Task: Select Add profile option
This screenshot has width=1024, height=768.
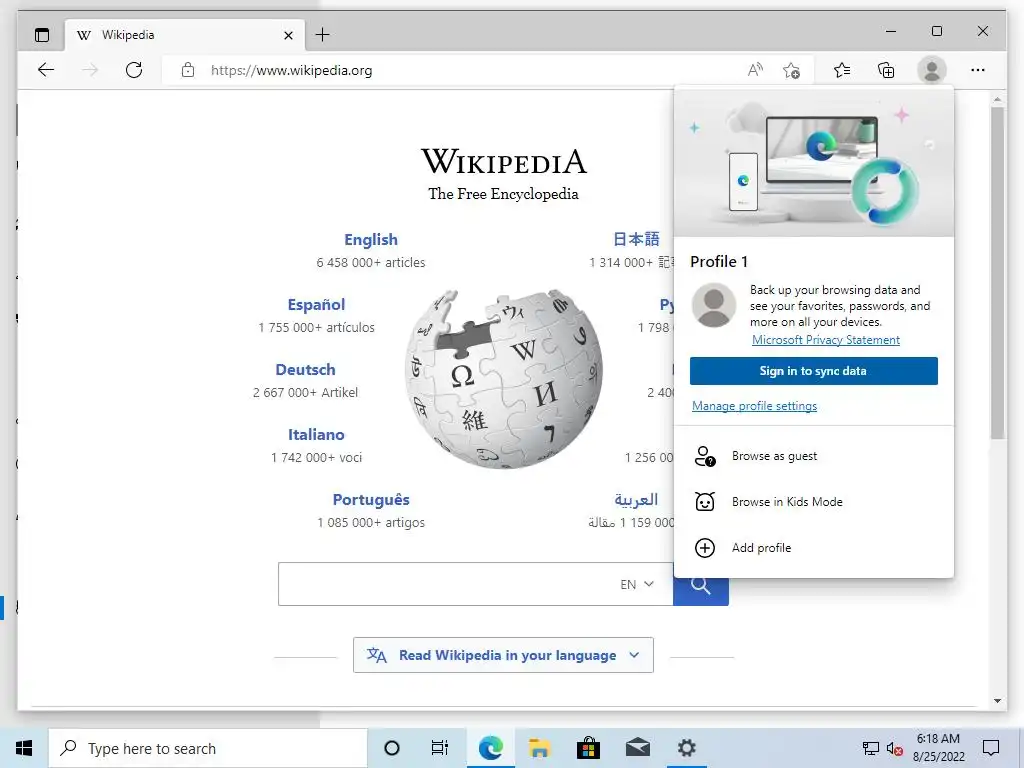Action: (x=814, y=547)
